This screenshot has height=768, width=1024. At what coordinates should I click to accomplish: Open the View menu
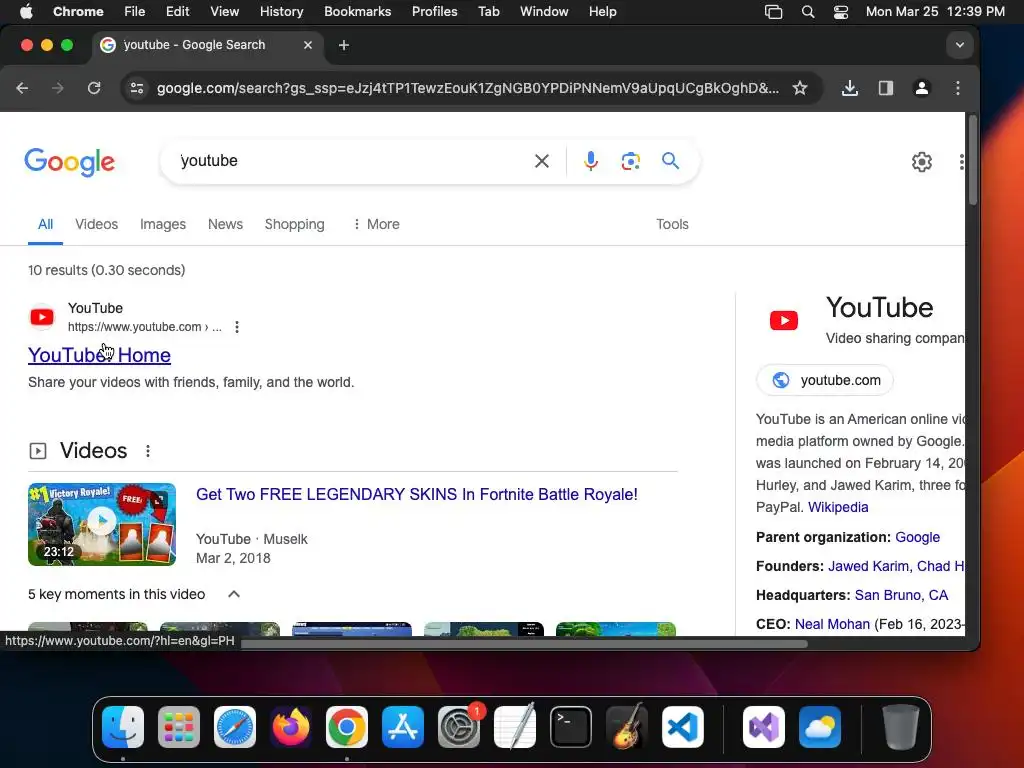225,12
